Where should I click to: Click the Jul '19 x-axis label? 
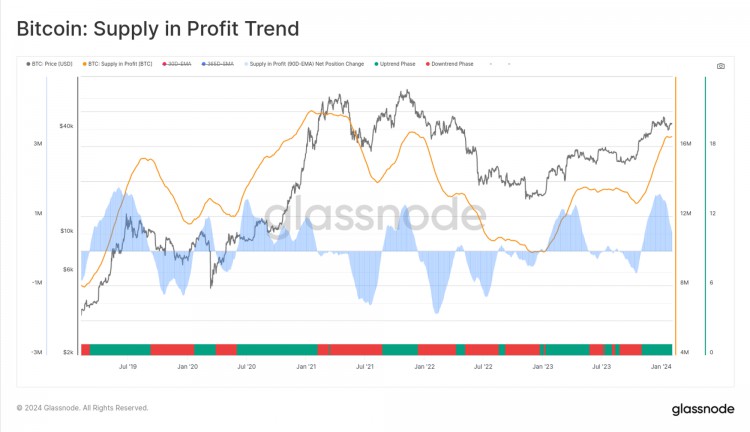[128, 366]
